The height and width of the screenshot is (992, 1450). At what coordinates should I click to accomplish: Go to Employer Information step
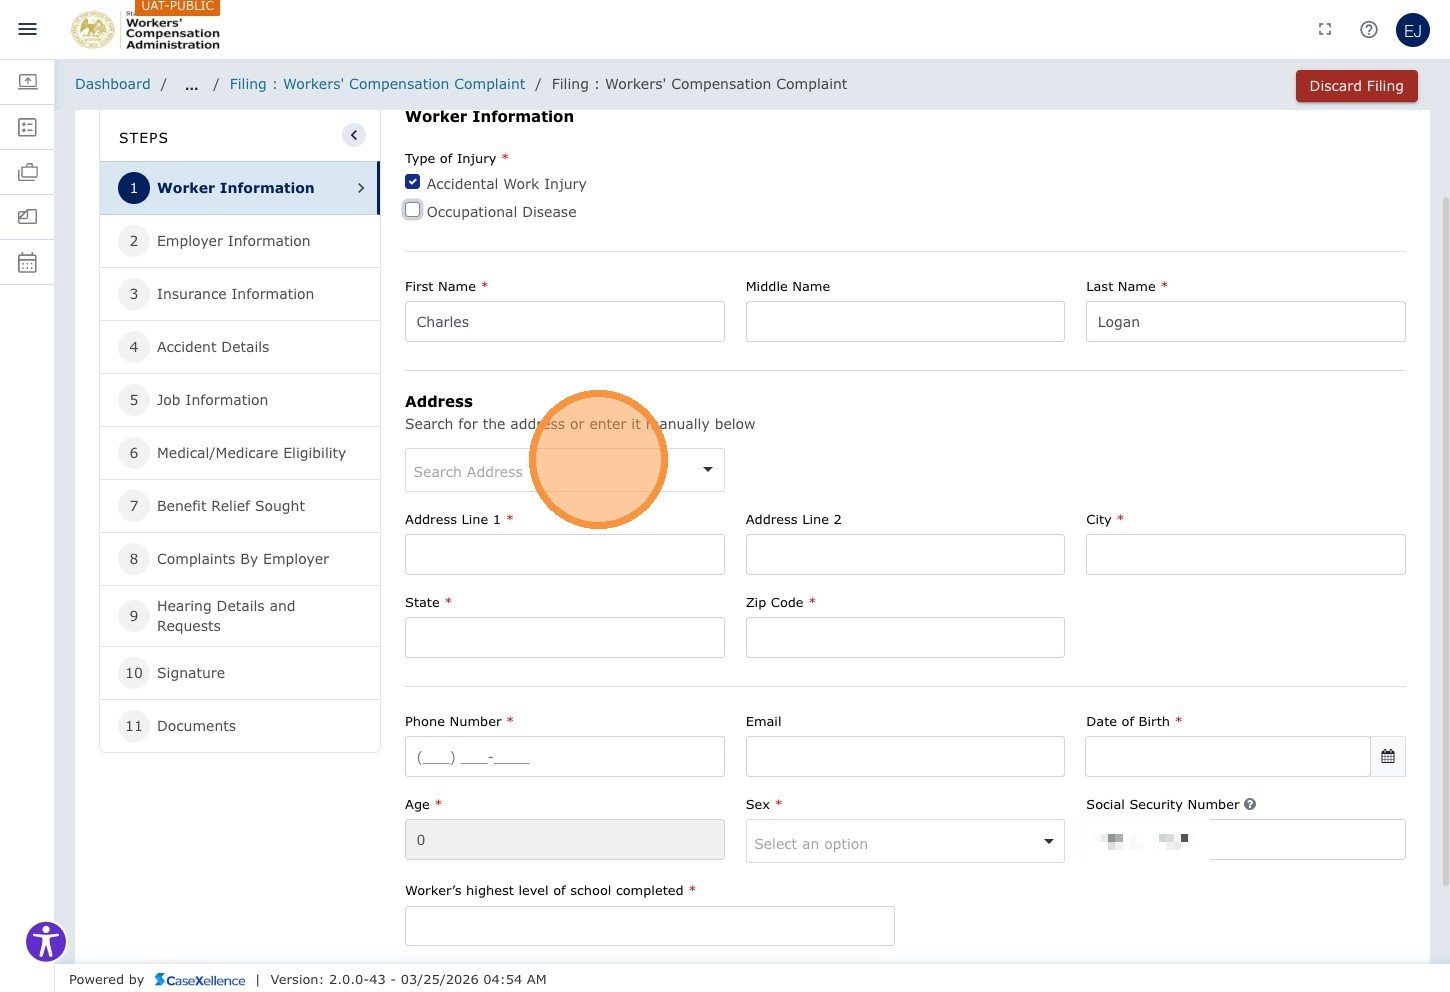[x=240, y=241]
